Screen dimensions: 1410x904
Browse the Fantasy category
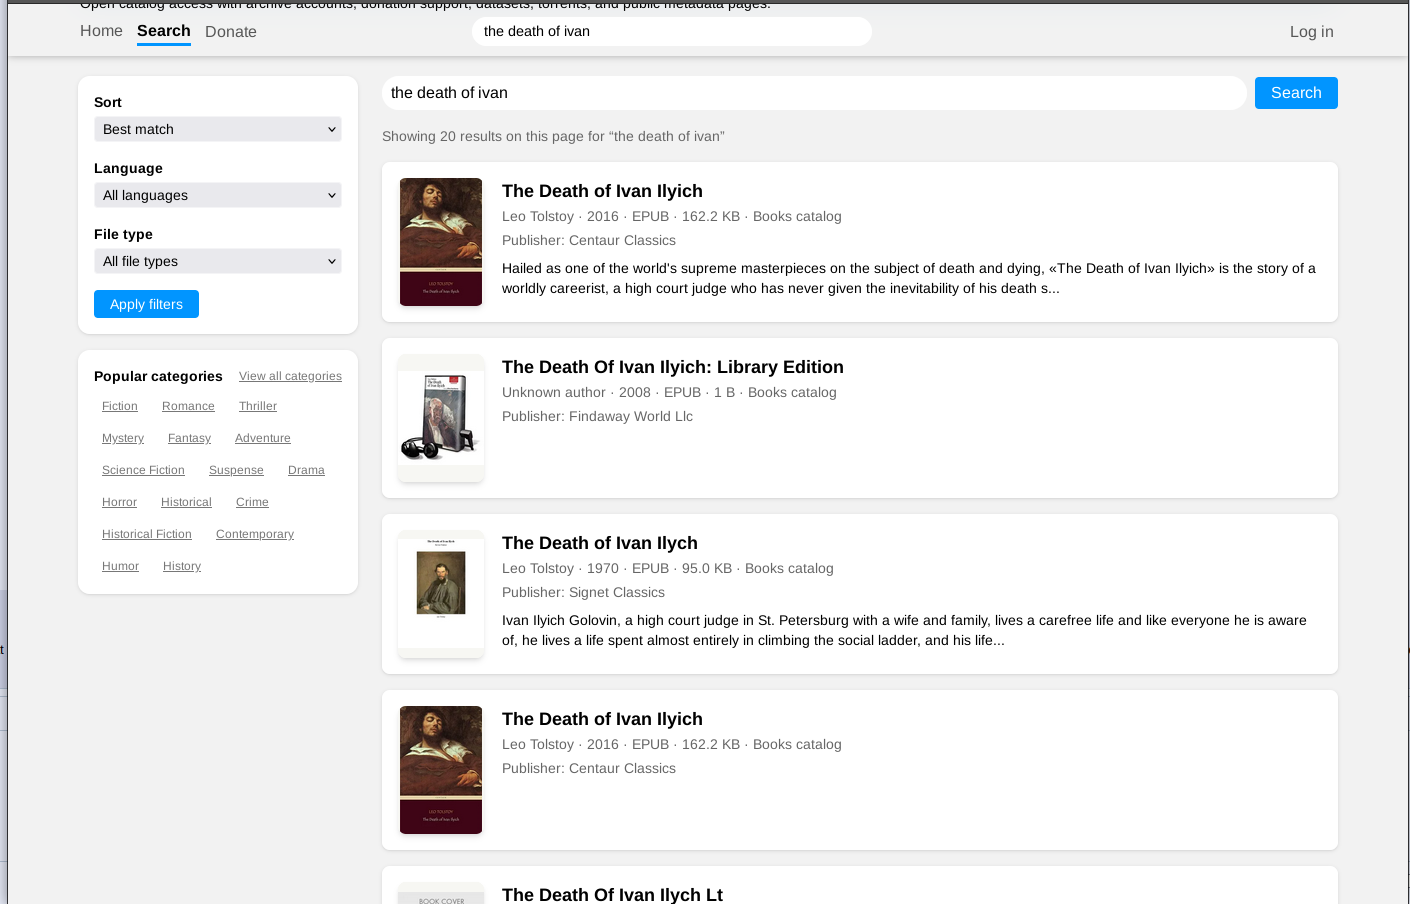point(189,438)
